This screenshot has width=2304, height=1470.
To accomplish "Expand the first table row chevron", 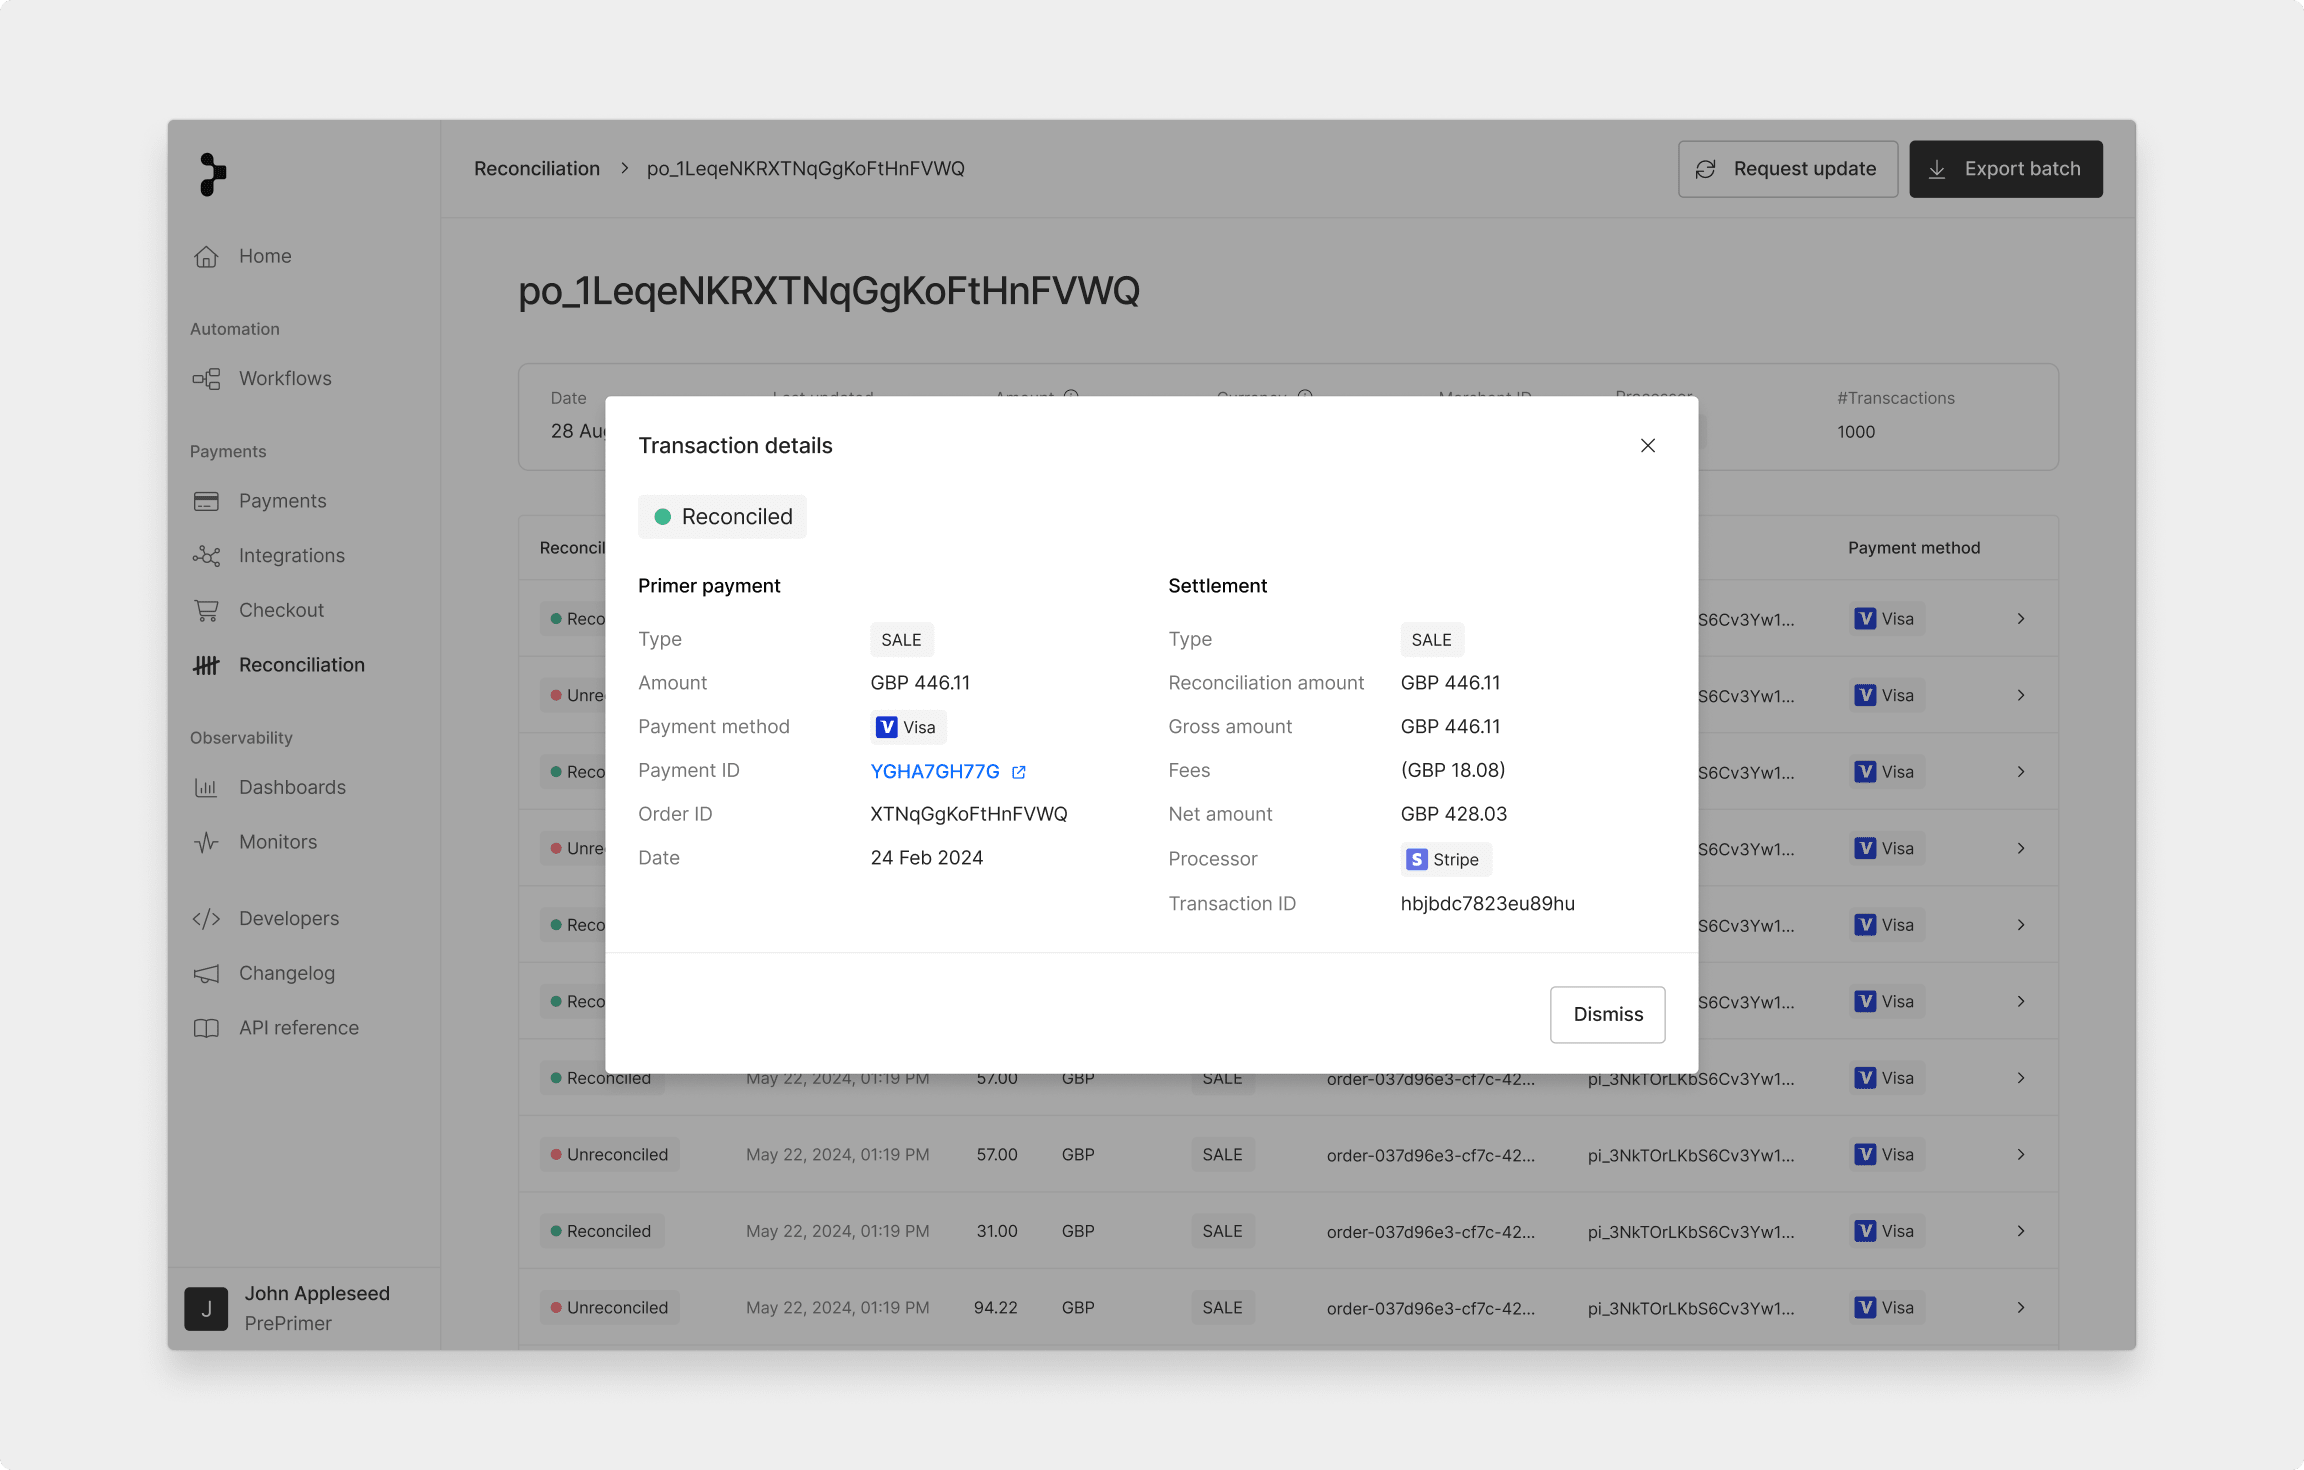I will click(x=2021, y=619).
